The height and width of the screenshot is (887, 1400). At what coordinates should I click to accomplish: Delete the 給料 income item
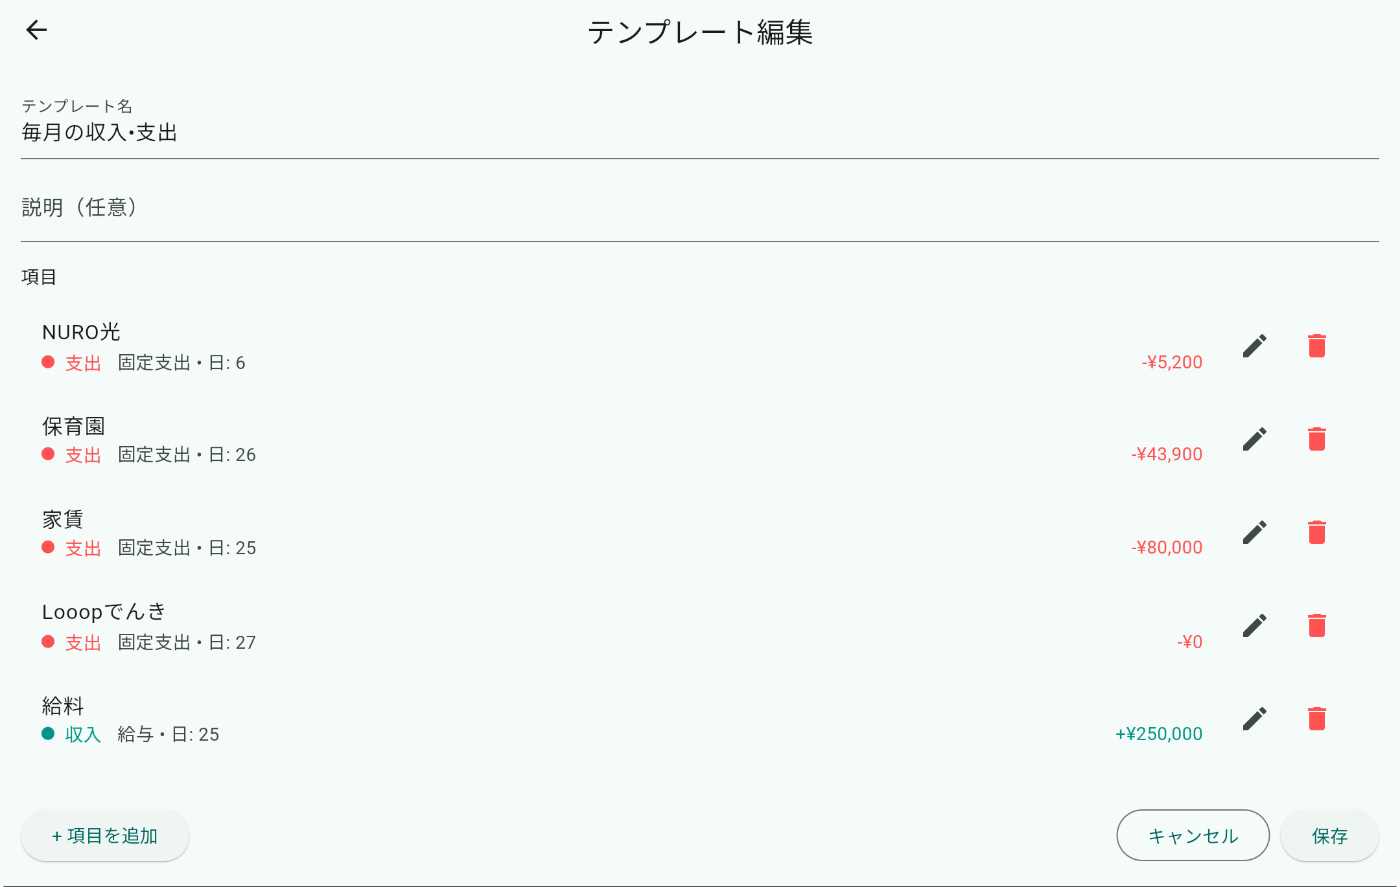[x=1317, y=718]
